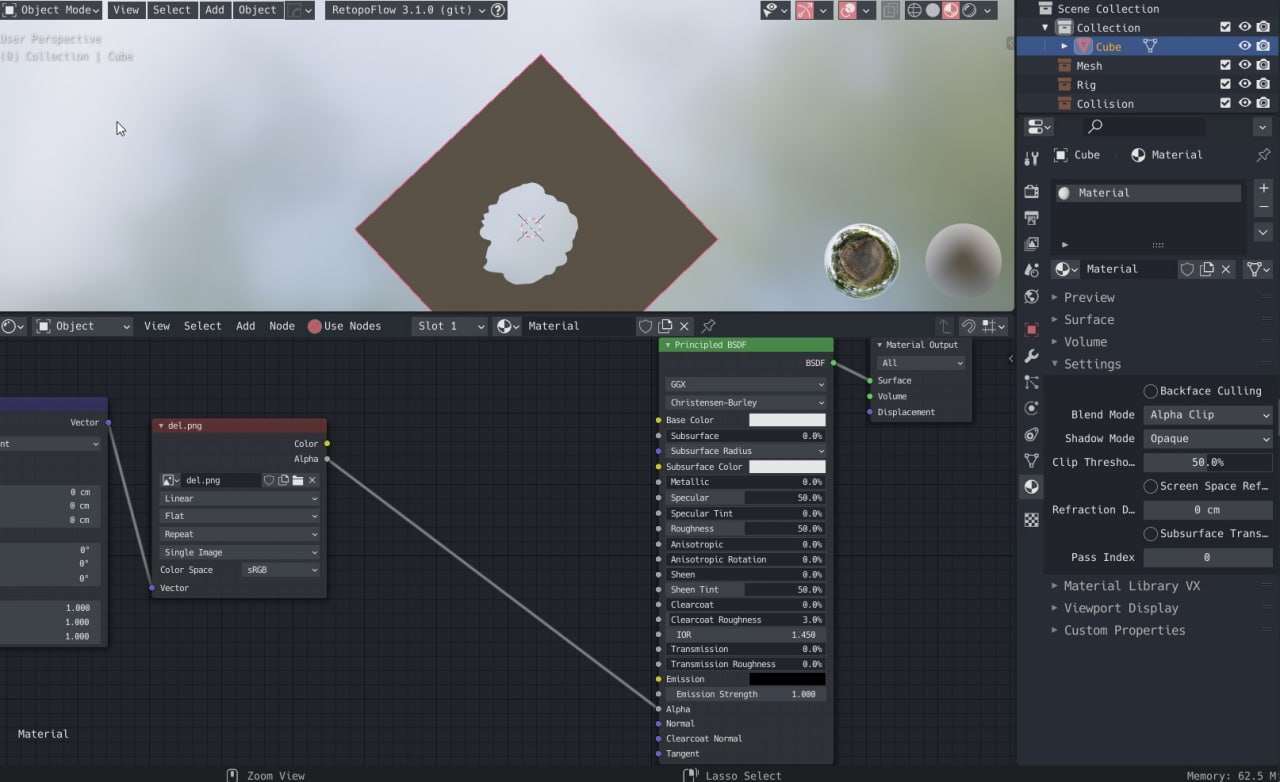Open the Slot 1 dropdown
This screenshot has width=1280, height=782.
[450, 326]
